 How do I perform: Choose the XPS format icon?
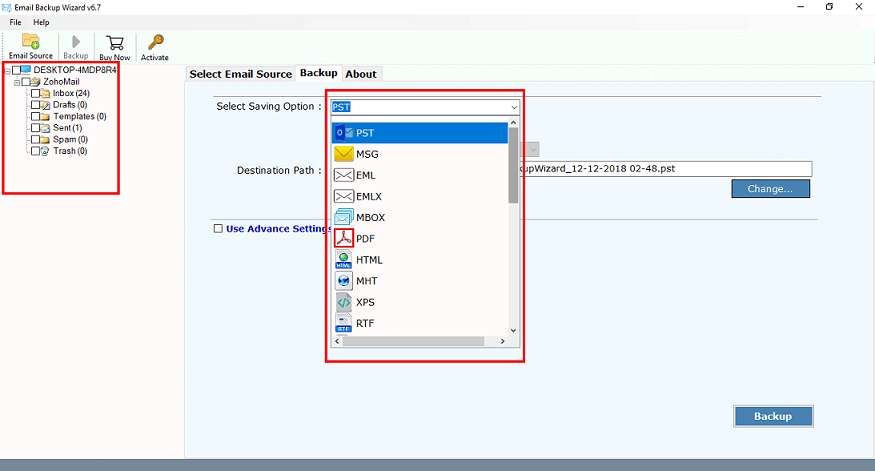[344, 301]
